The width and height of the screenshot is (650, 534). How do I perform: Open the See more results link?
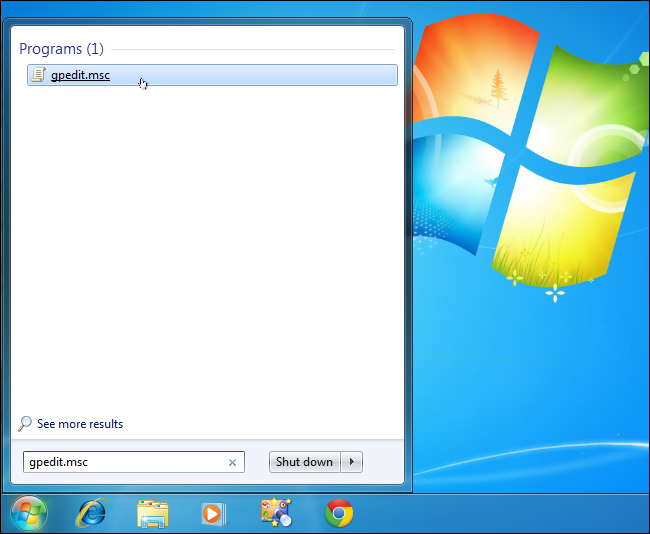[80, 424]
